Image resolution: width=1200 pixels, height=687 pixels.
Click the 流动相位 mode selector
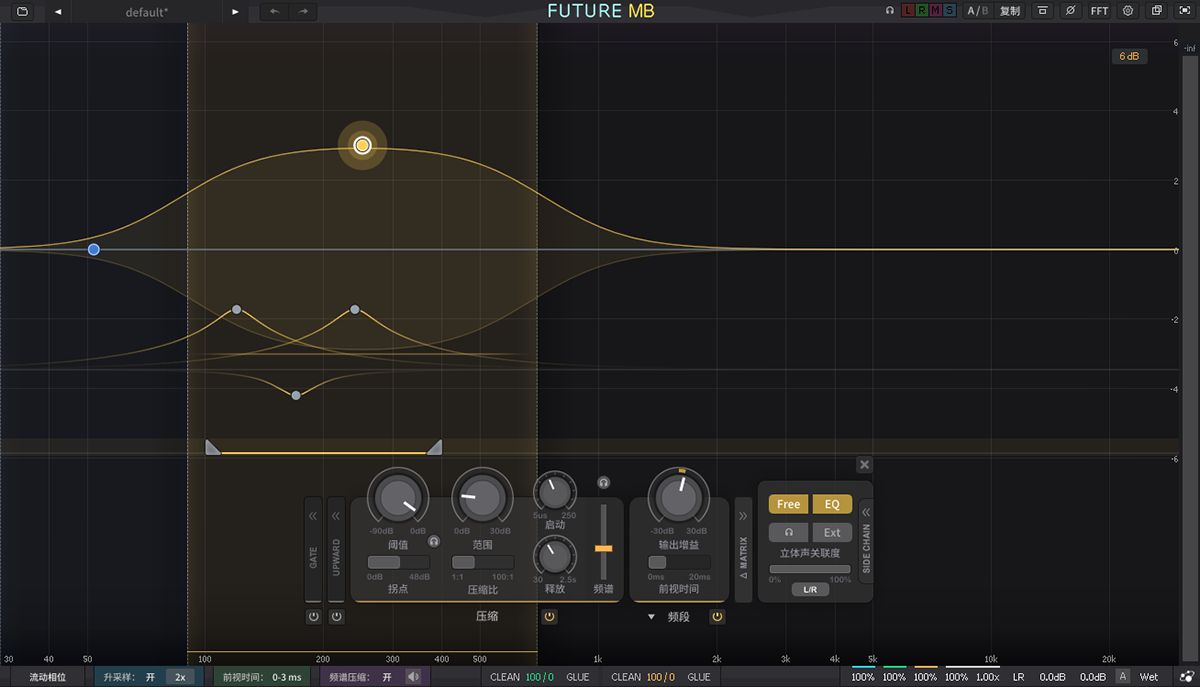click(x=48, y=677)
